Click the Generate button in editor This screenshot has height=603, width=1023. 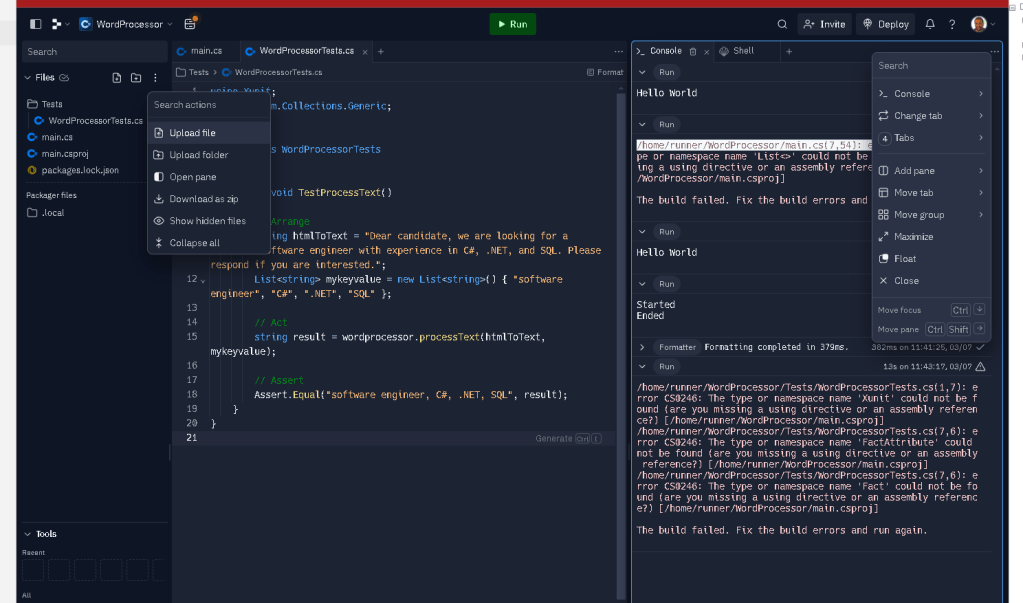pyautogui.click(x=568, y=439)
